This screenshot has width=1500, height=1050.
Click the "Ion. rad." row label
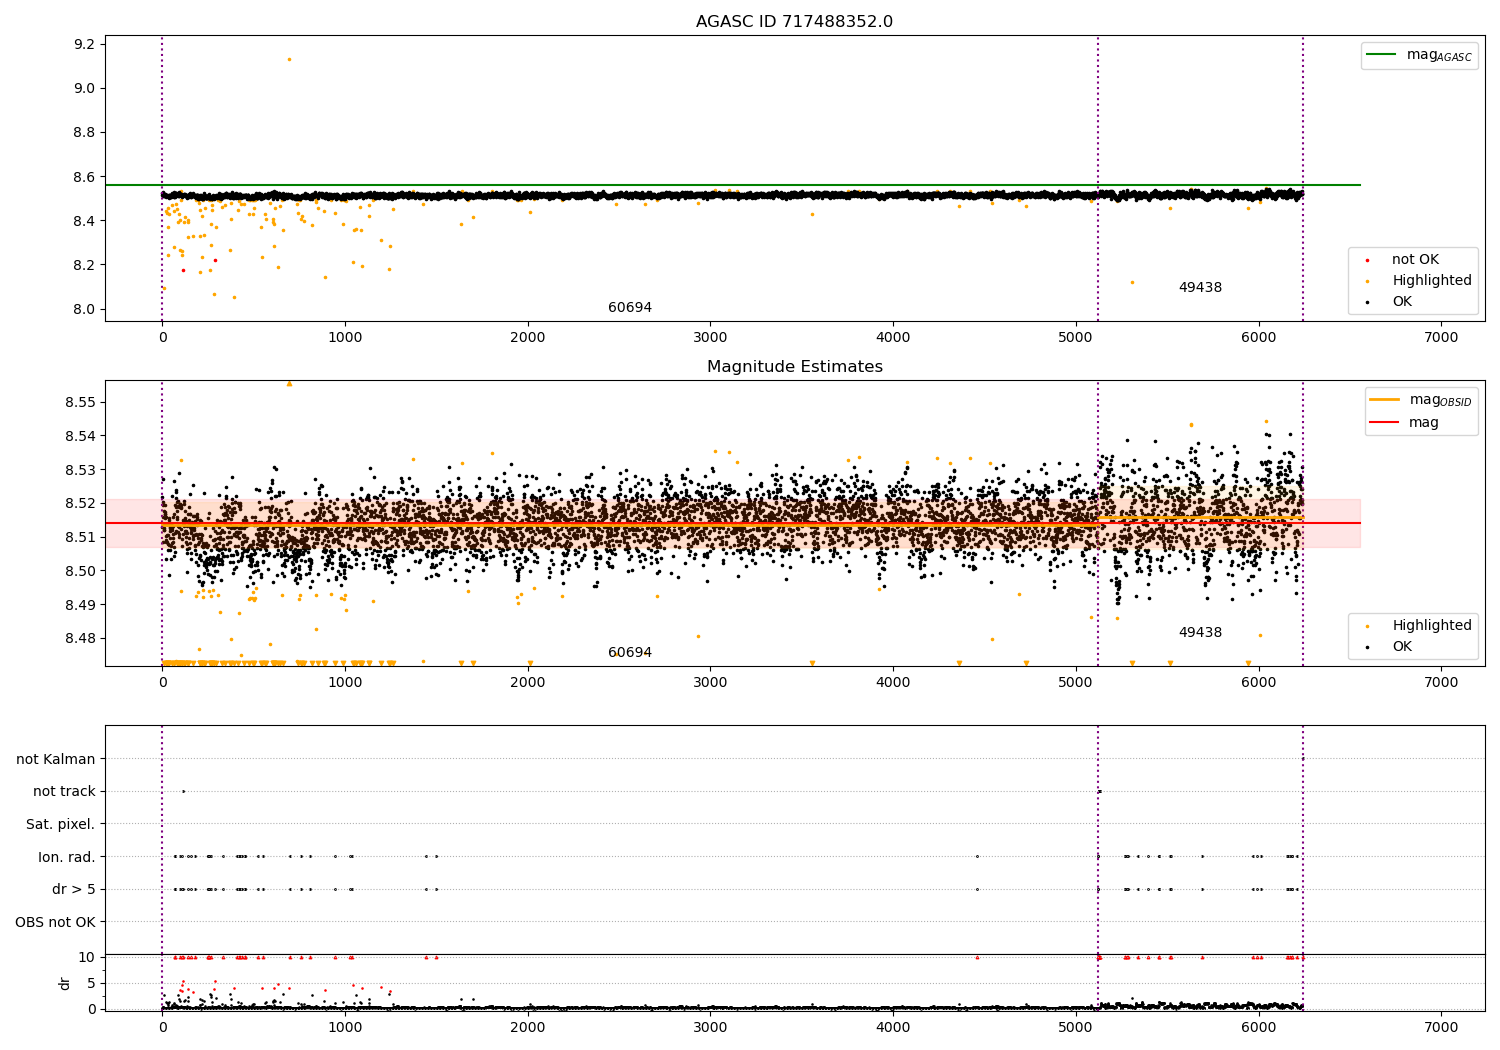pos(67,857)
